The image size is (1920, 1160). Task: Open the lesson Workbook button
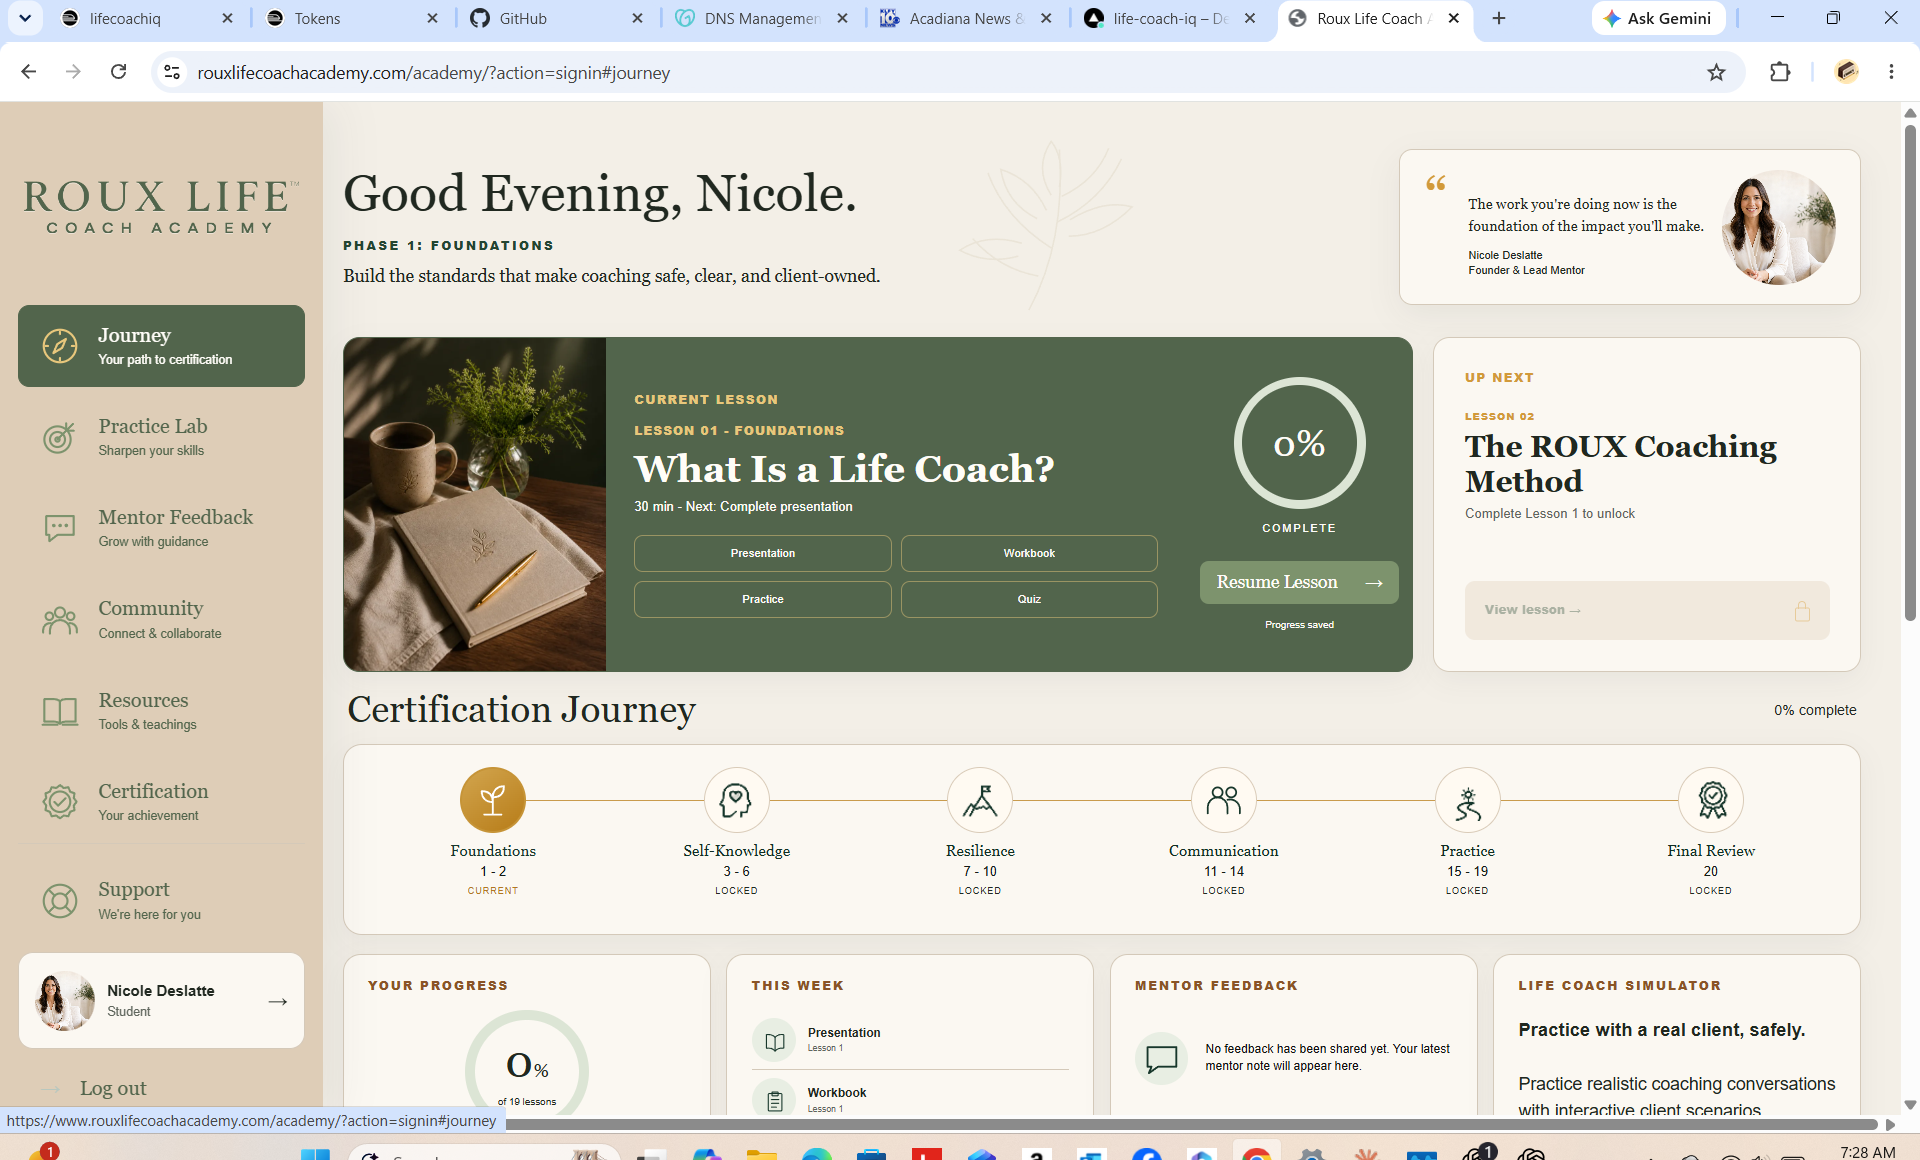(1029, 553)
